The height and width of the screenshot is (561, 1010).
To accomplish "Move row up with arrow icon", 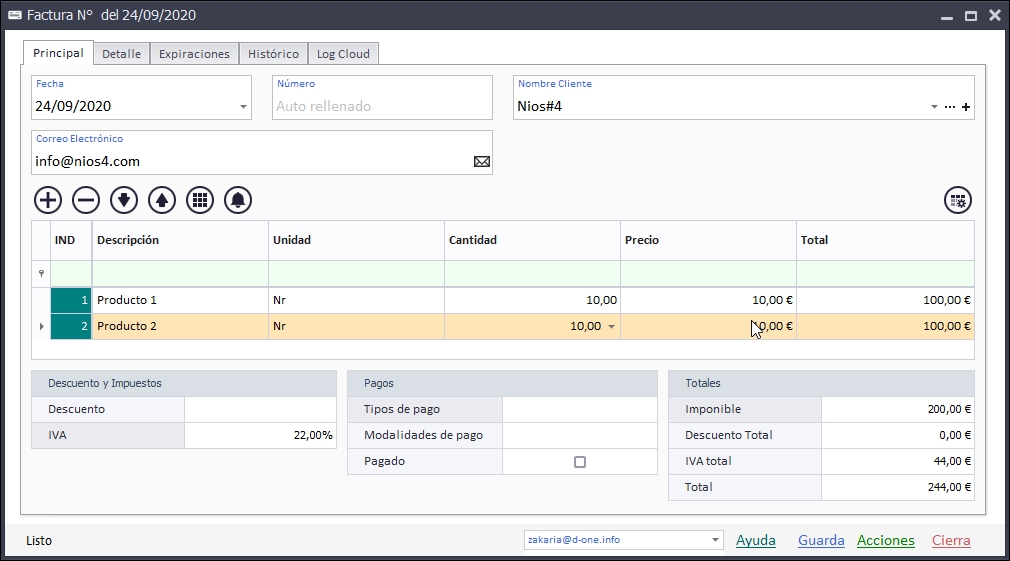I will 162,200.
